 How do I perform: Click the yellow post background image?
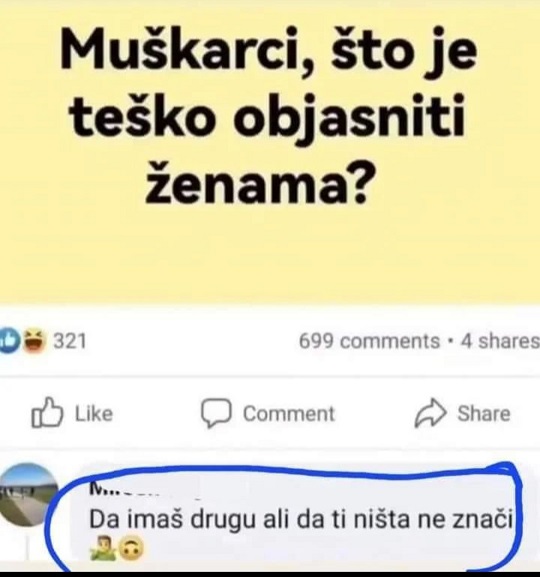(x=270, y=152)
